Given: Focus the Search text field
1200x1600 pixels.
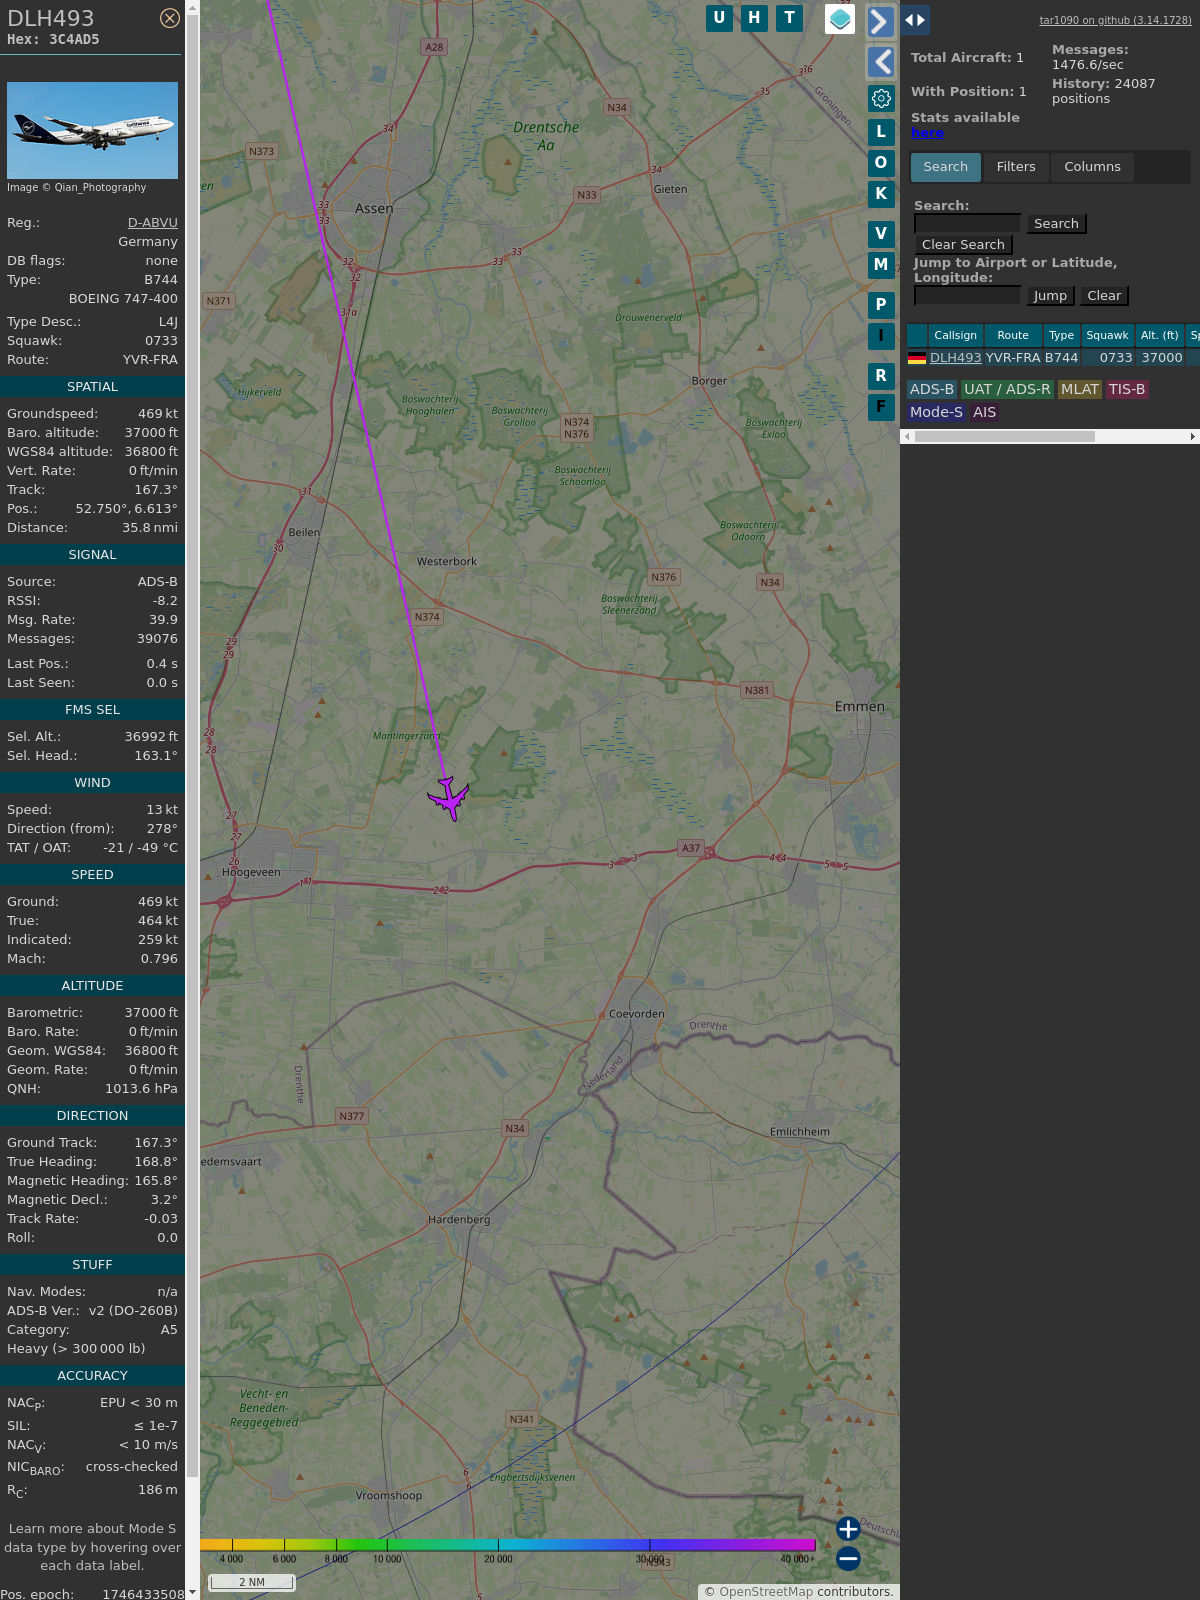Looking at the screenshot, I should 967,224.
